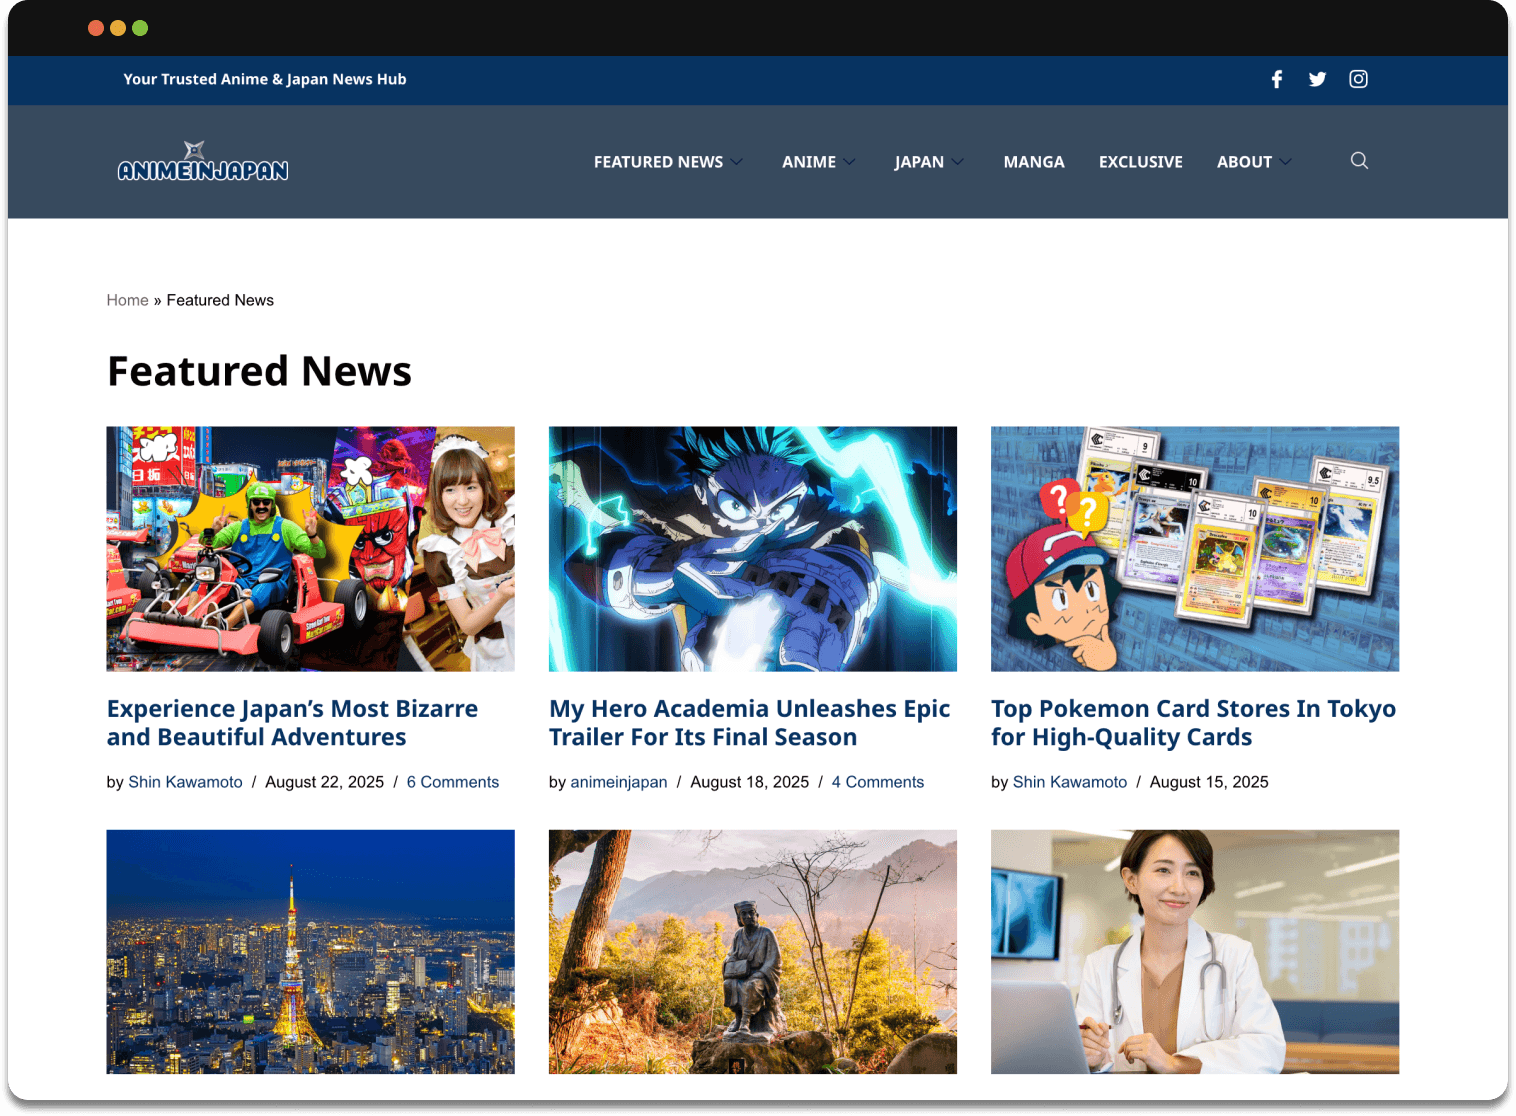The height and width of the screenshot is (1116, 1516).
Task: Open My Hero Academia trailer article title
Action: tap(749, 723)
